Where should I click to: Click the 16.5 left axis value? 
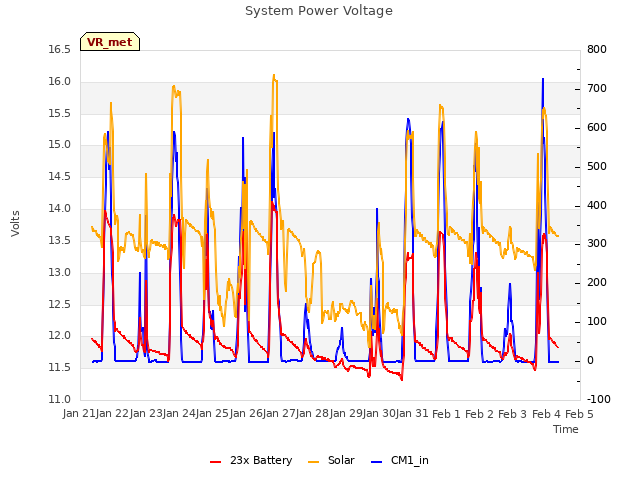tap(60, 50)
